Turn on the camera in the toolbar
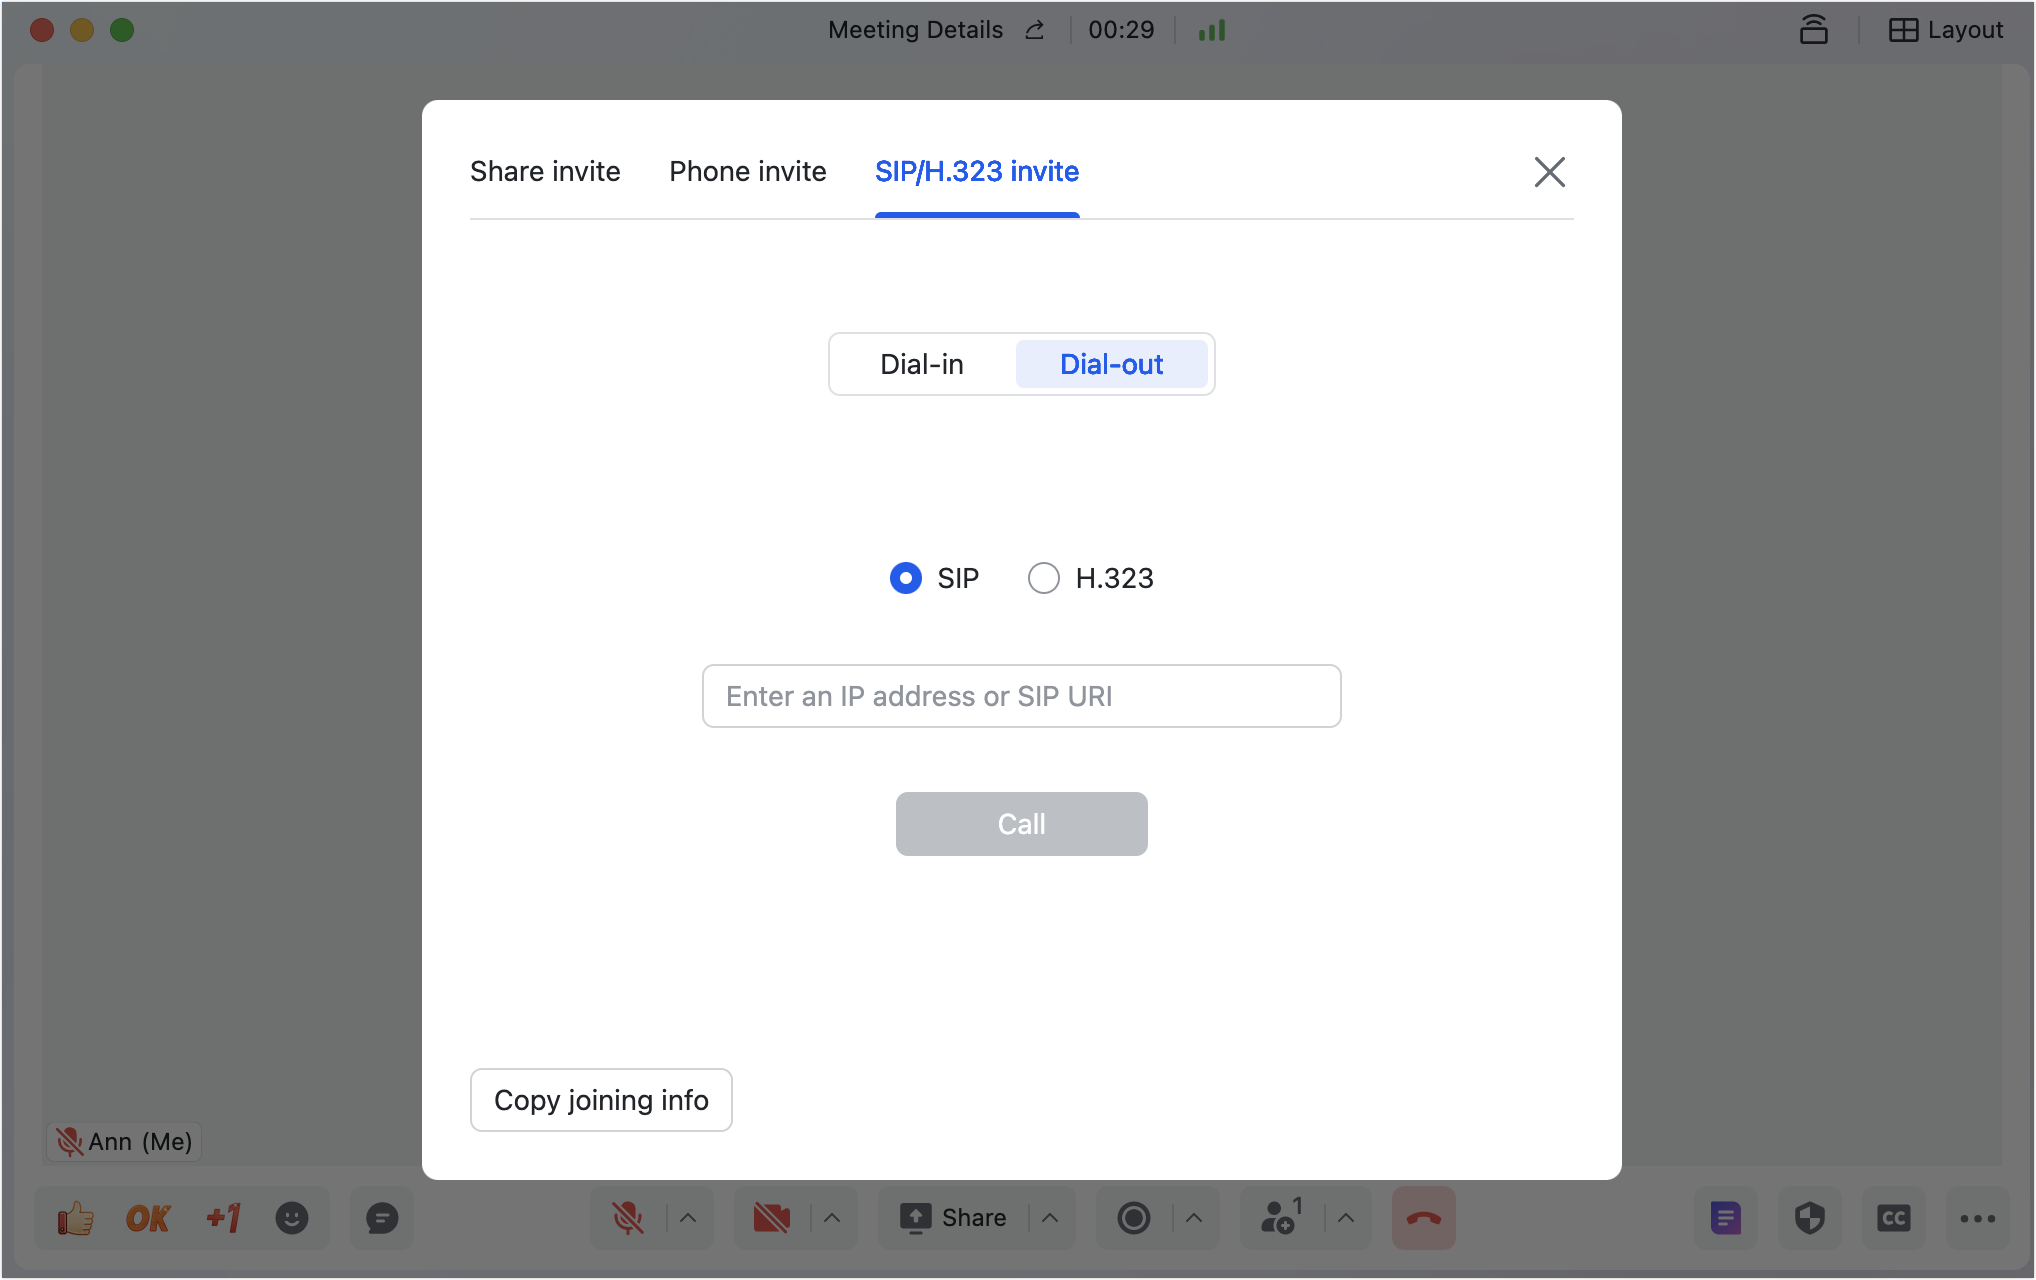Viewport: 2036px width, 1280px height. coord(772,1218)
